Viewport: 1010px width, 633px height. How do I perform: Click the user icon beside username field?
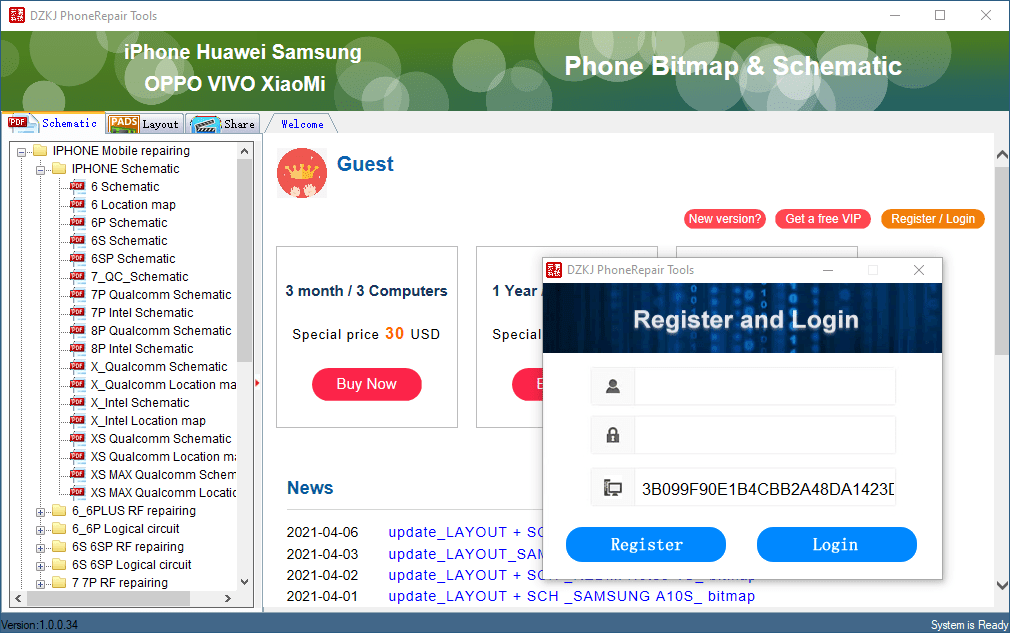613,386
